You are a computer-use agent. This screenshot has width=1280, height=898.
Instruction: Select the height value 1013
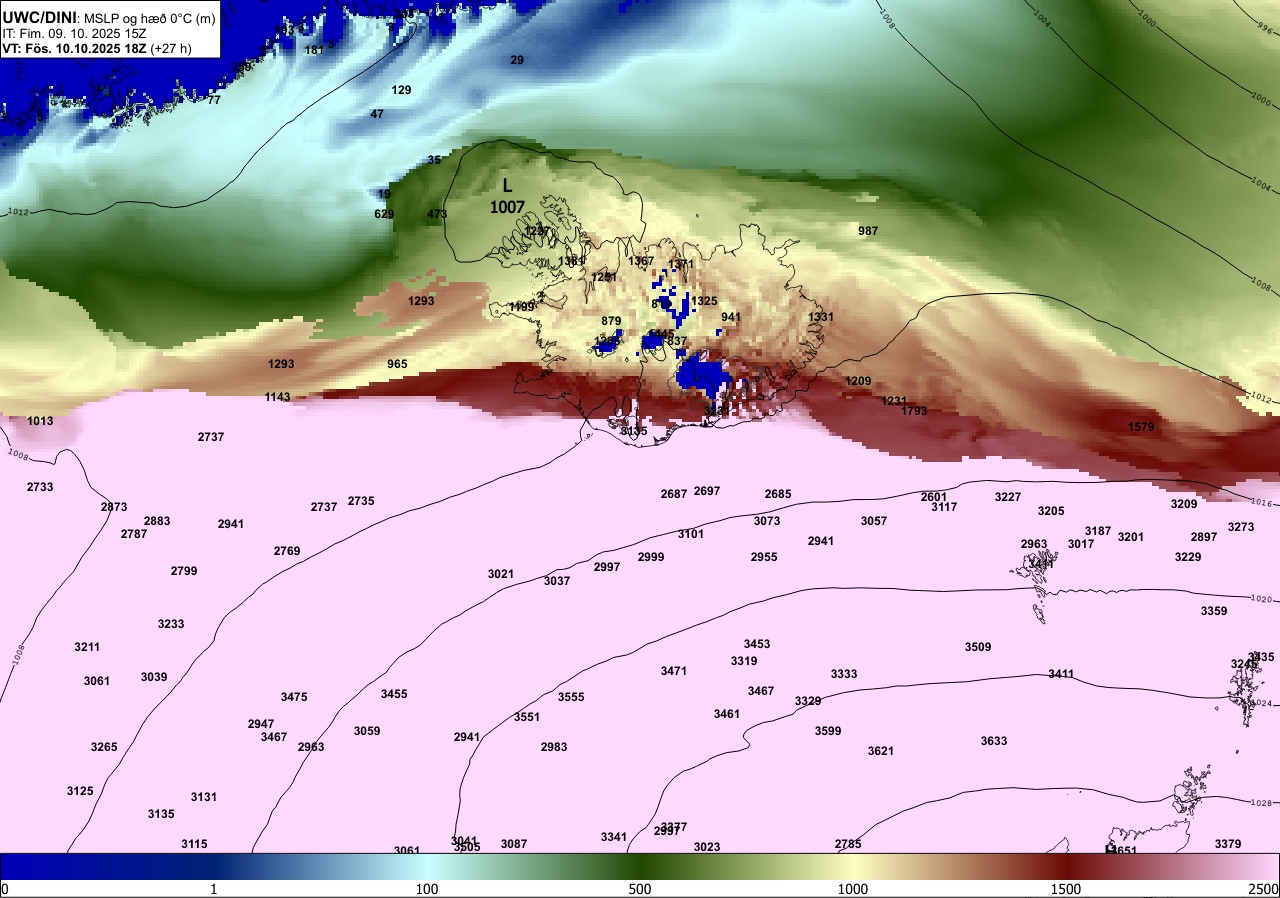(x=40, y=421)
